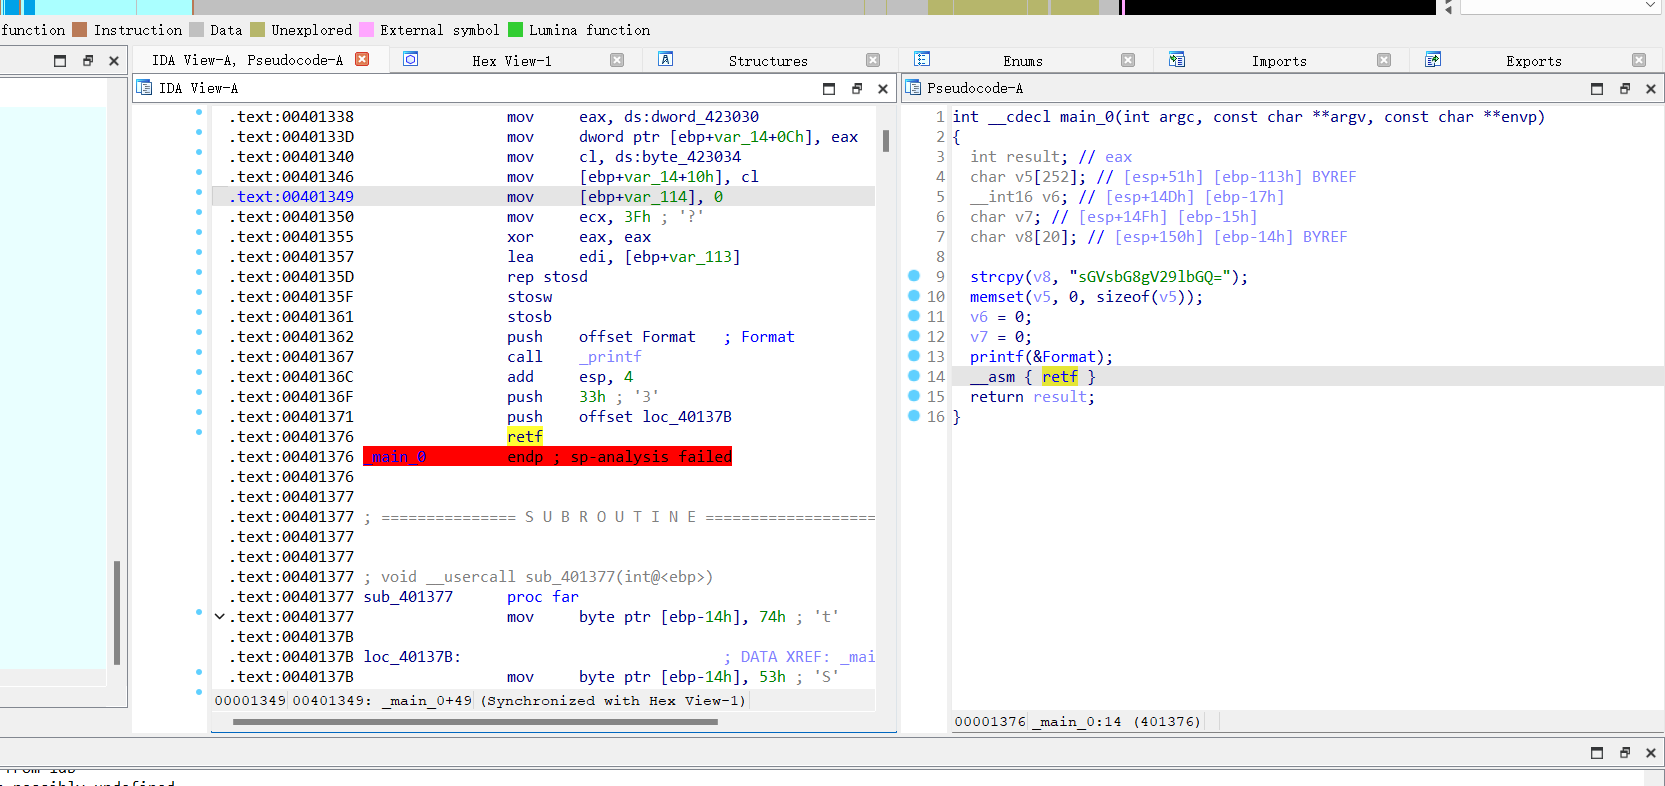Maximize the Pseudocode-A panel
The image size is (1665, 786).
coord(1597,89)
